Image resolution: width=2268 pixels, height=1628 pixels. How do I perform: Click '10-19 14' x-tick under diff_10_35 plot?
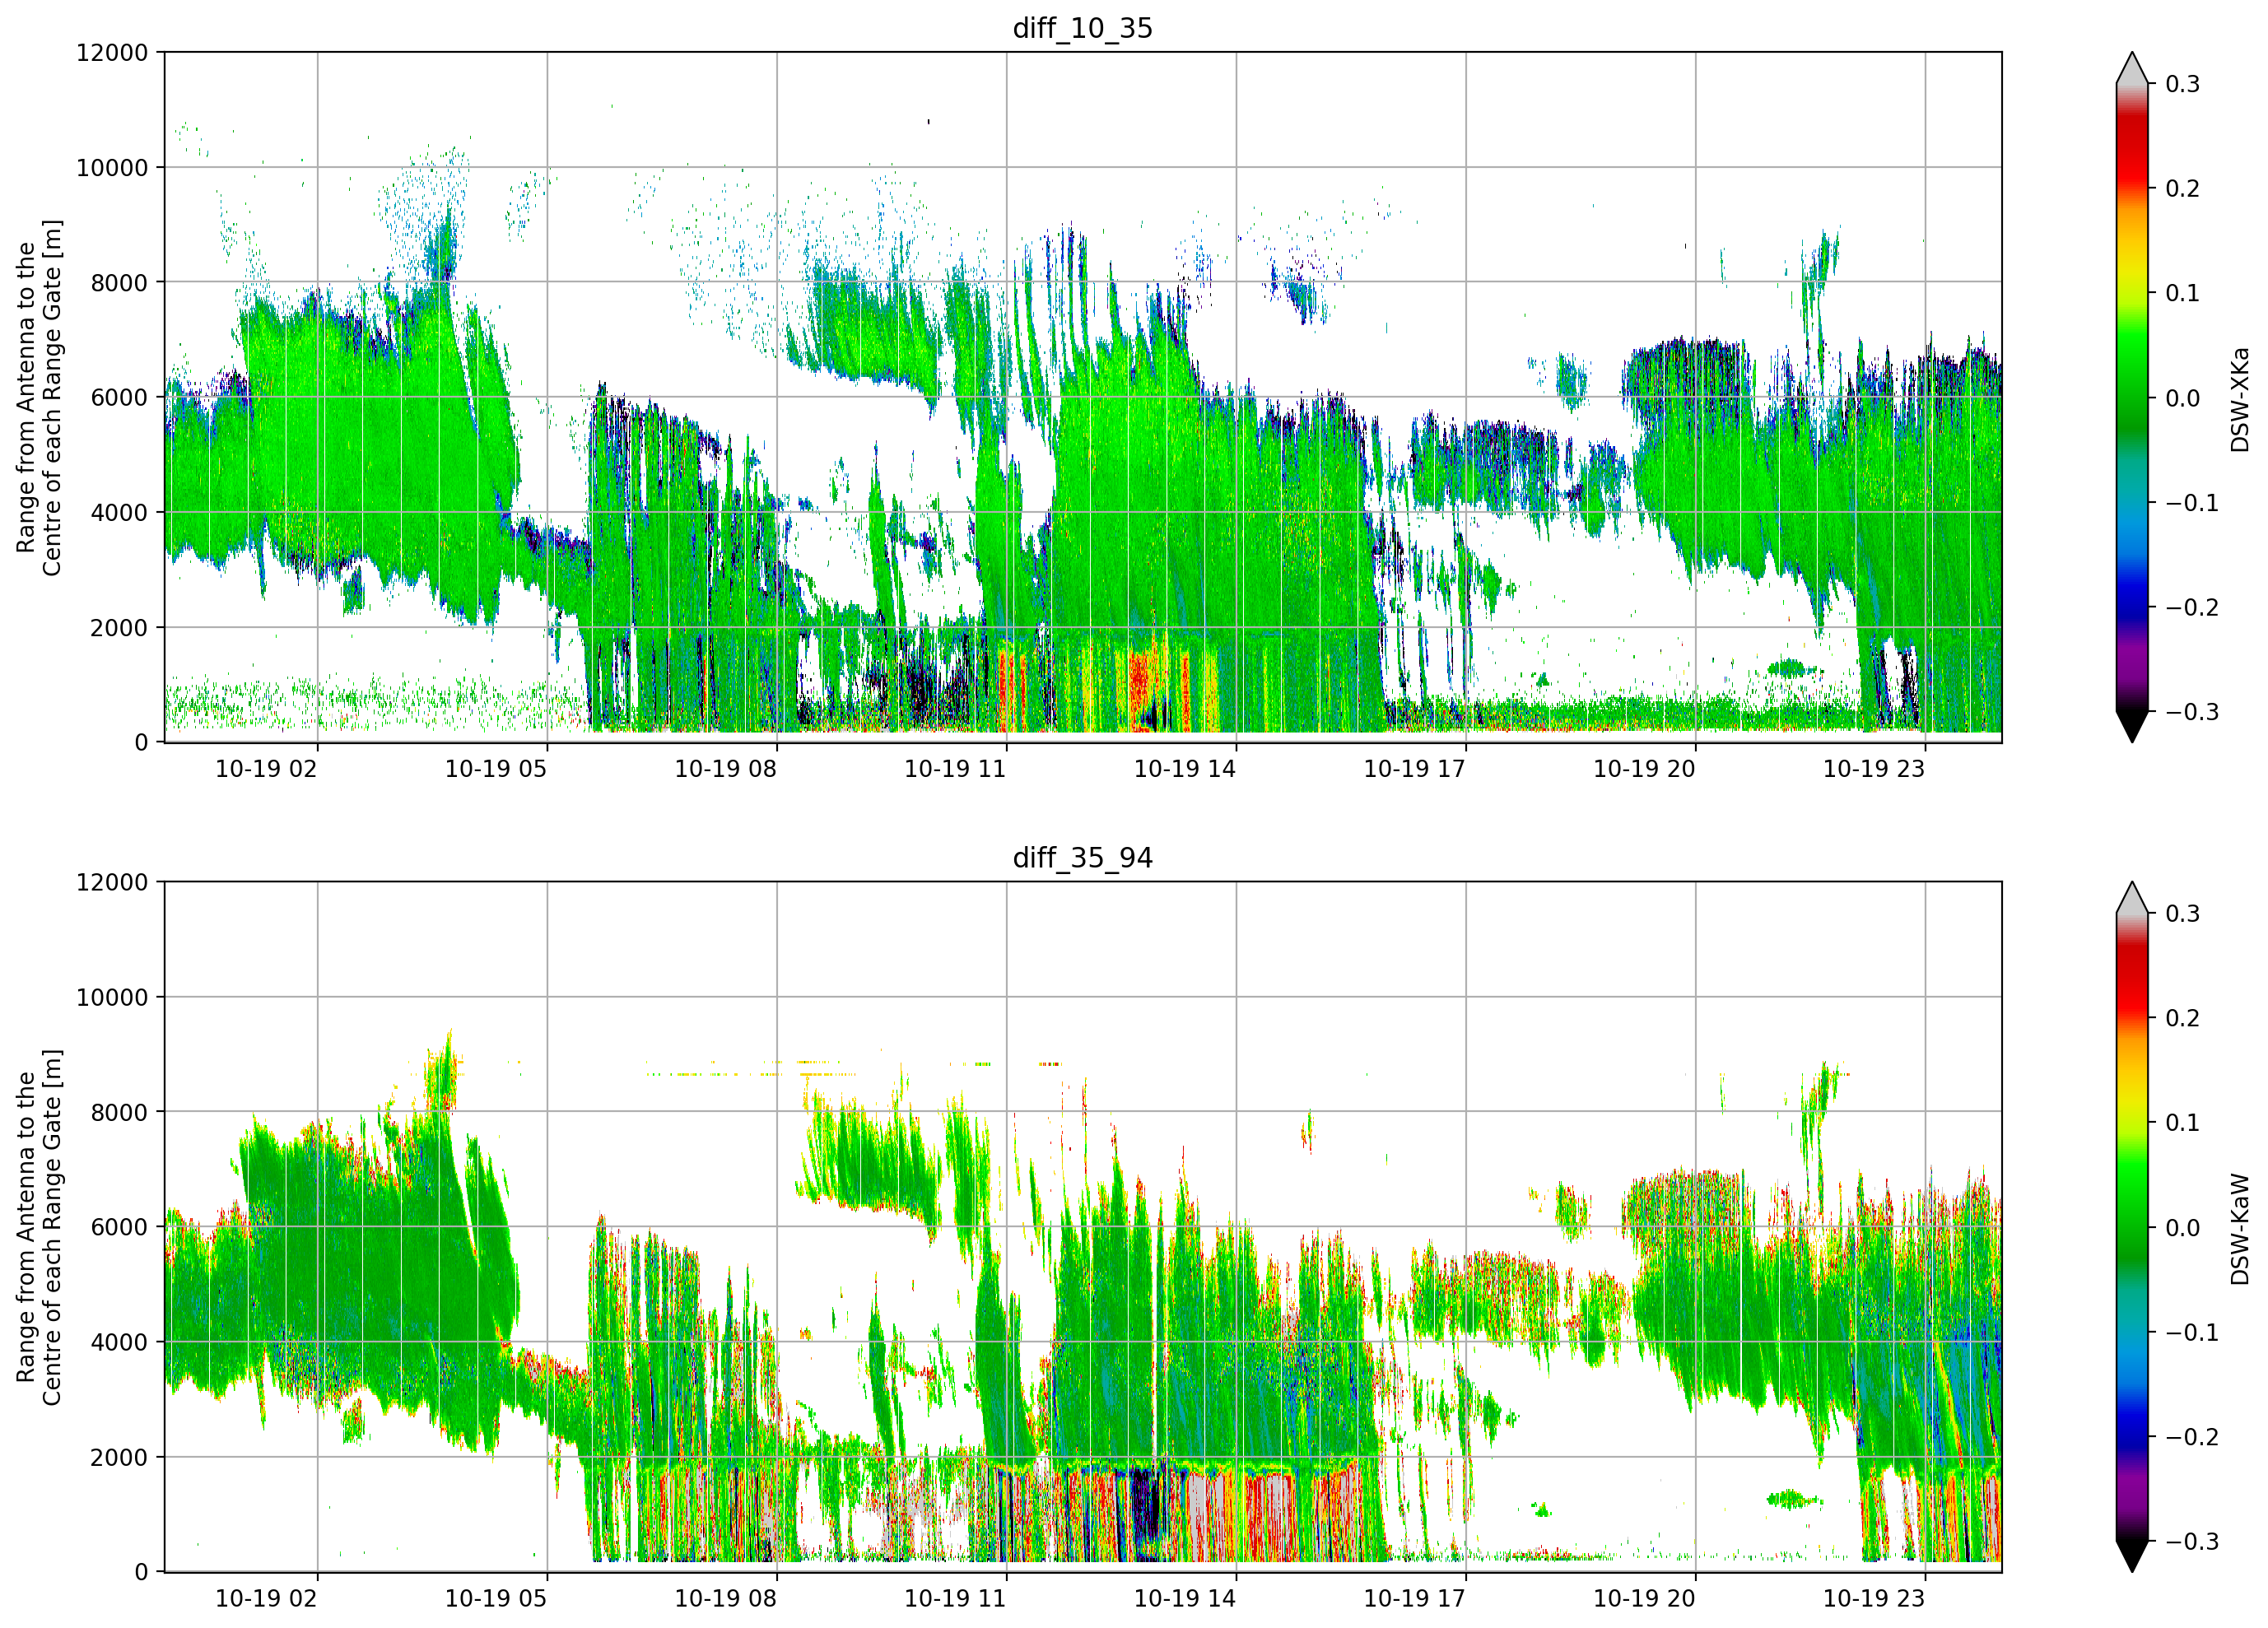click(1185, 769)
